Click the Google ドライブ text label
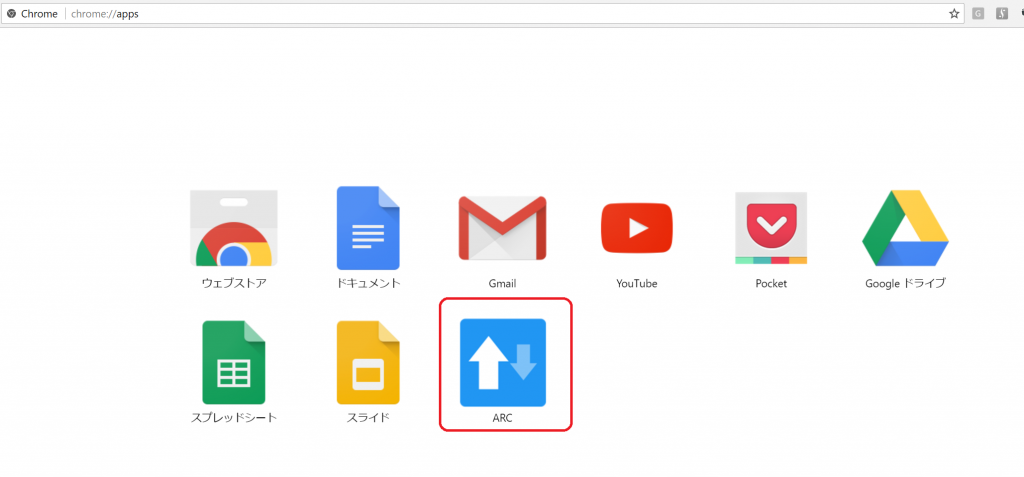Viewport: 1024px width, 477px height. click(x=905, y=284)
